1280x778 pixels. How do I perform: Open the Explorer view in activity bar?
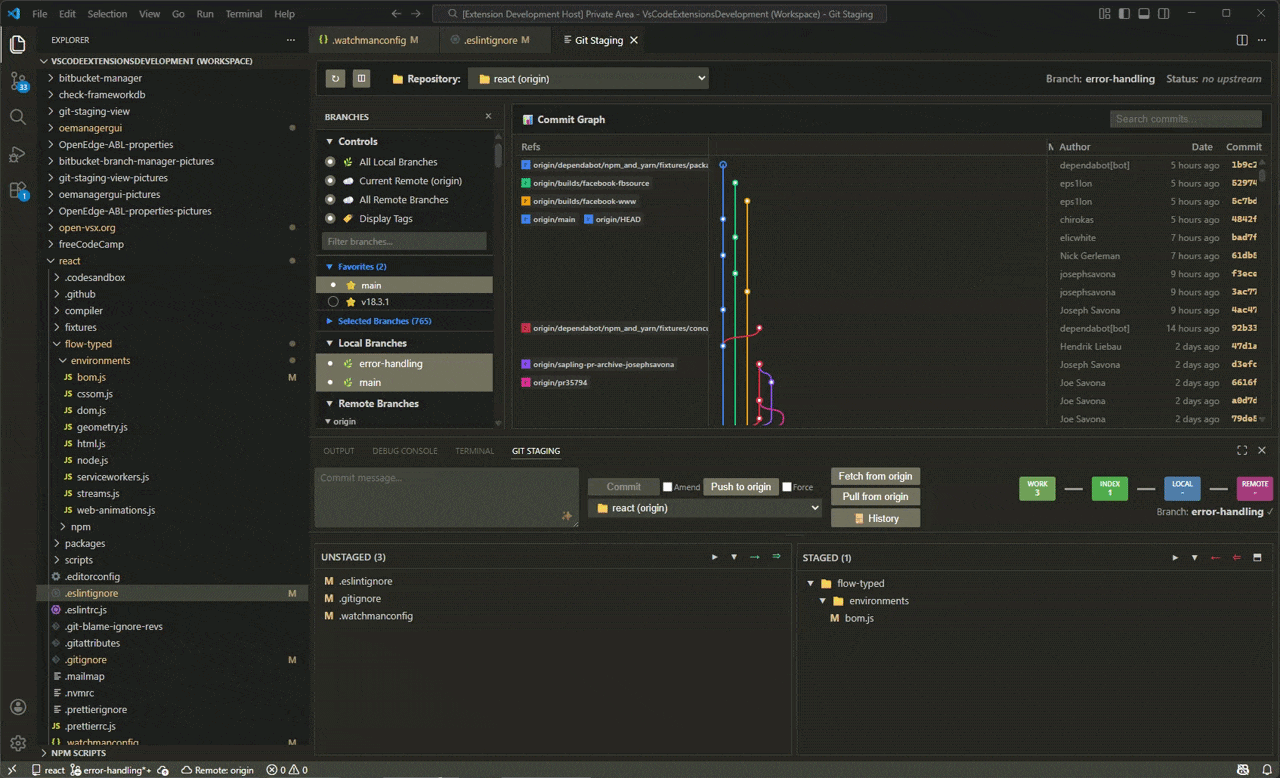point(17,45)
